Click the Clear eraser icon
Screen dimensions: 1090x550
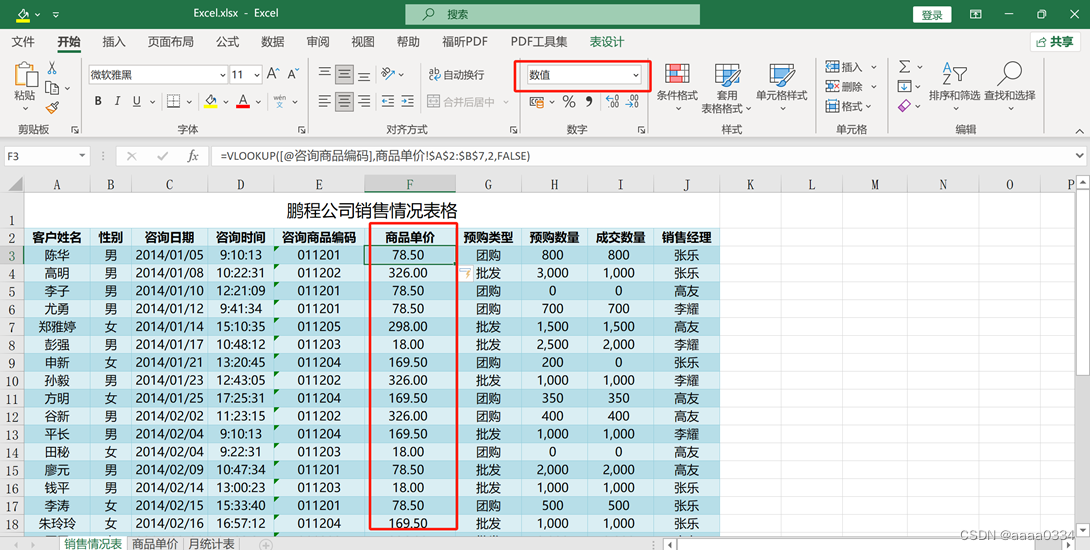[x=904, y=106]
